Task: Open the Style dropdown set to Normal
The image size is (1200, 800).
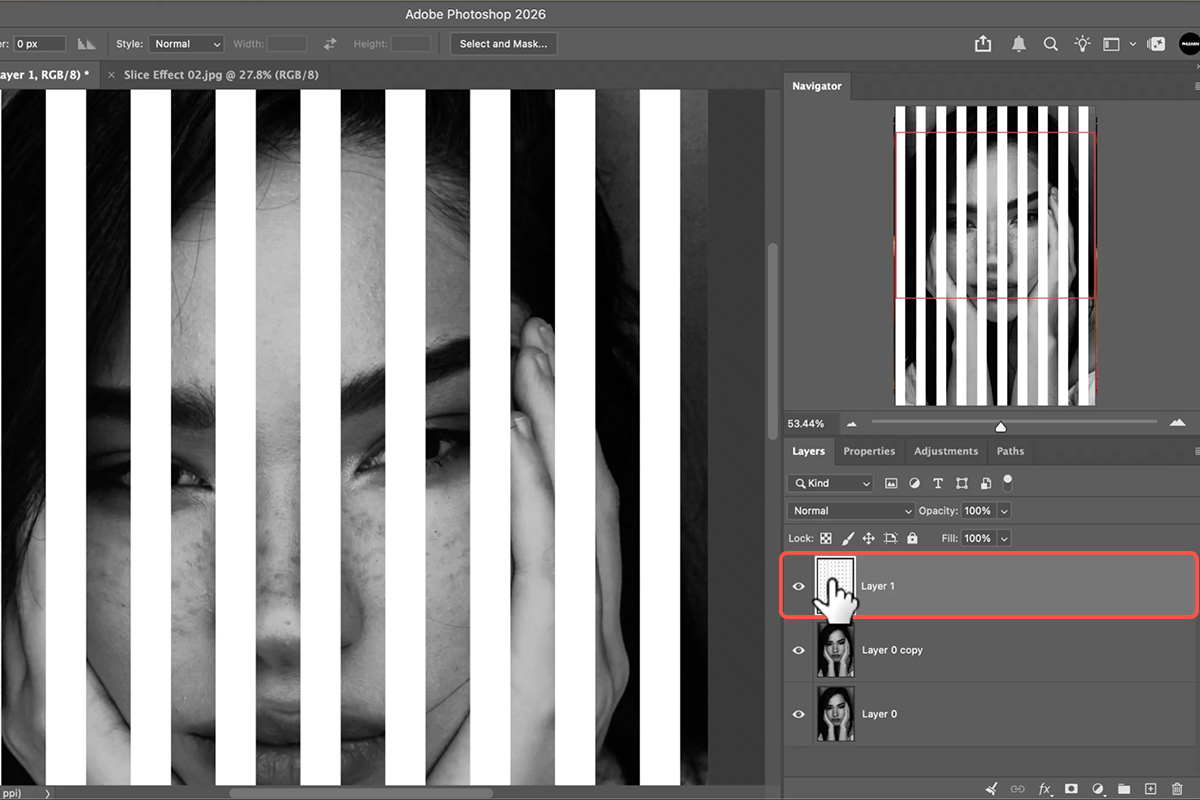Action: click(x=186, y=44)
